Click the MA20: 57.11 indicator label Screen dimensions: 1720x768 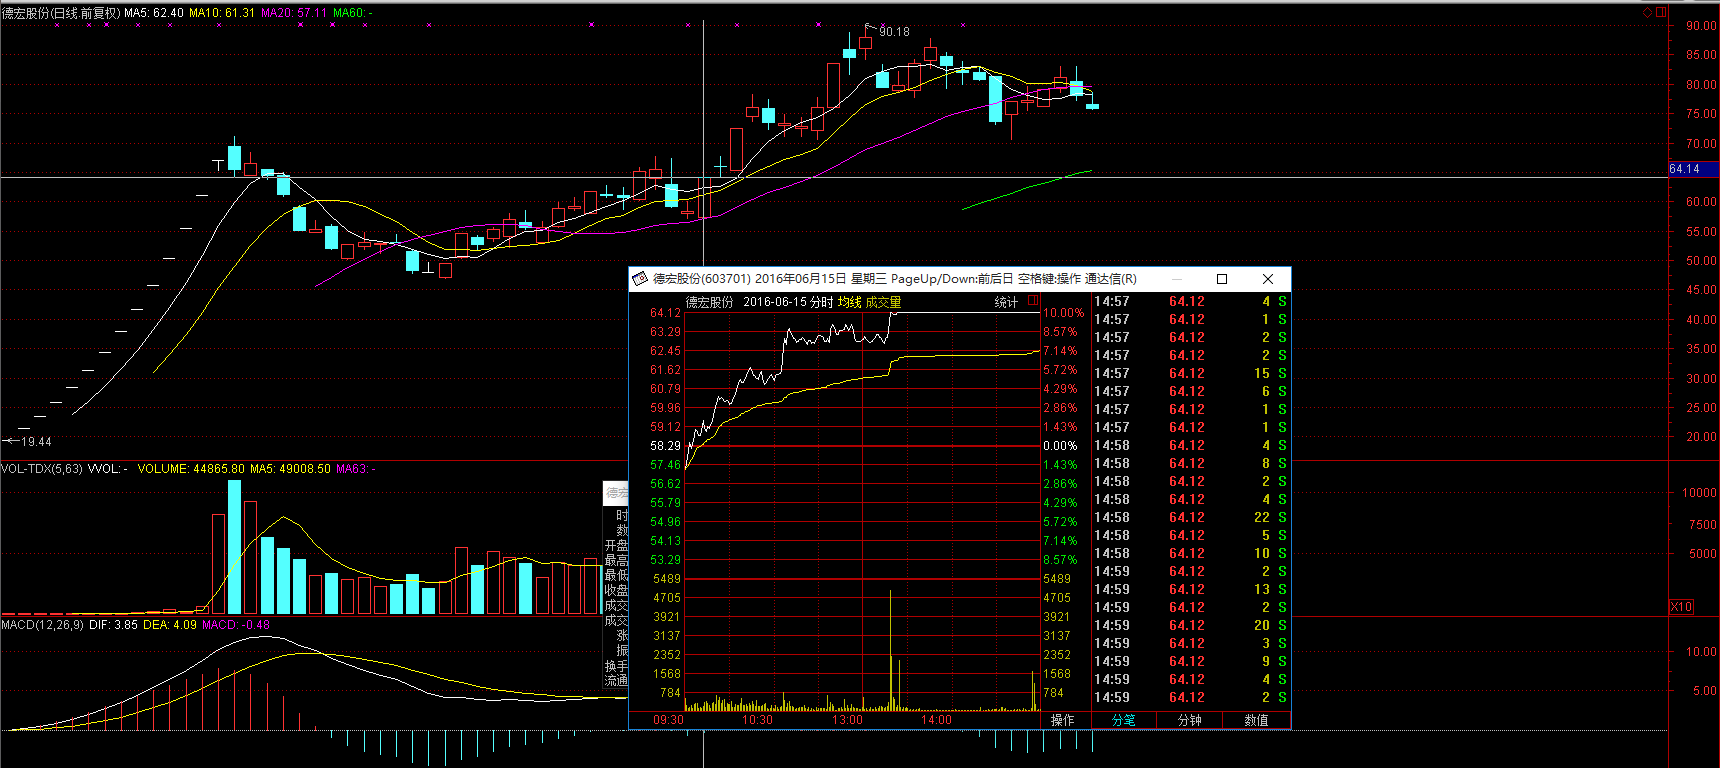[294, 13]
